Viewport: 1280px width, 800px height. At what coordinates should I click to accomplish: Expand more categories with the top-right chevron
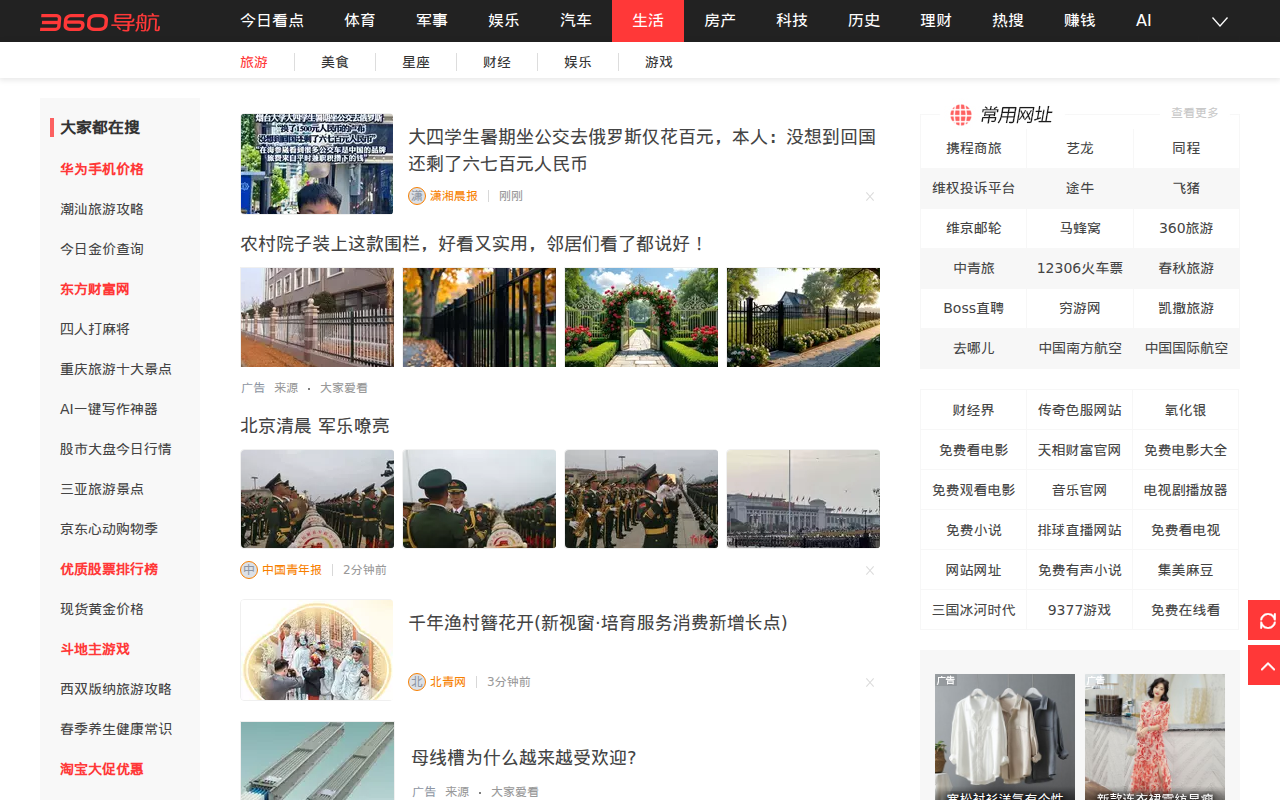coord(1220,21)
